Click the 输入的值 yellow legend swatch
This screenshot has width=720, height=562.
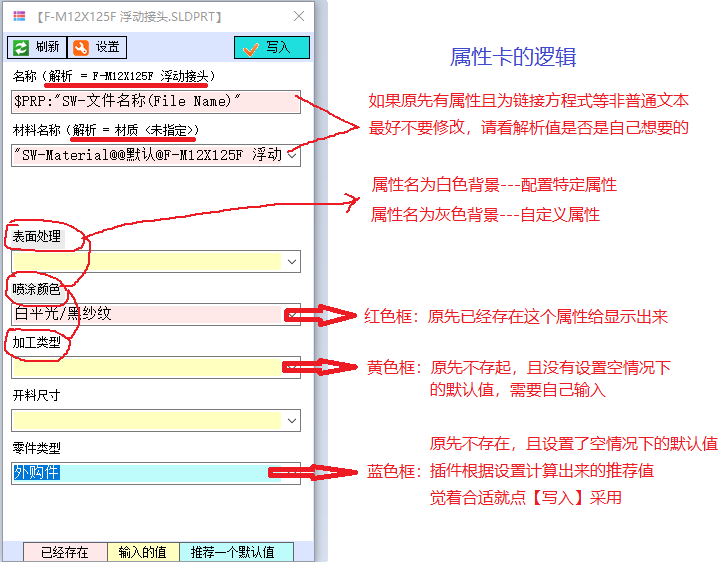coord(143,552)
